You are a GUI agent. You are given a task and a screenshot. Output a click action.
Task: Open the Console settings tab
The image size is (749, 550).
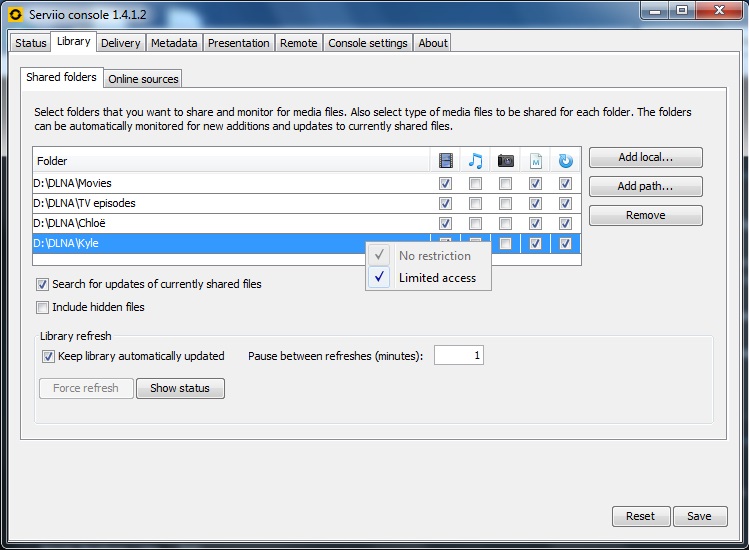[368, 43]
